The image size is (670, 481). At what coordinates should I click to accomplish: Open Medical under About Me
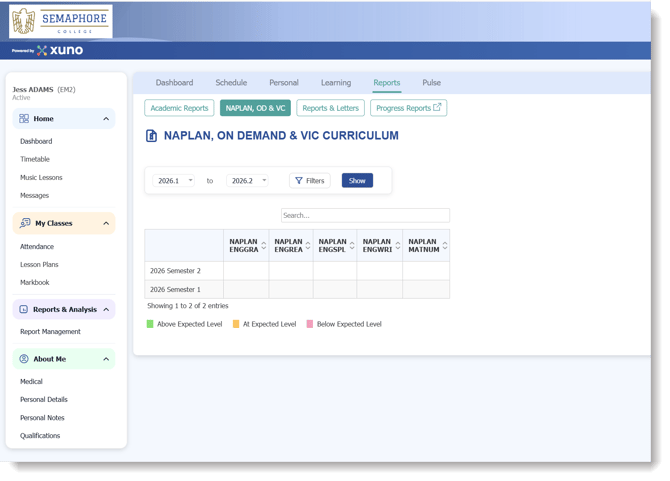click(x=31, y=381)
